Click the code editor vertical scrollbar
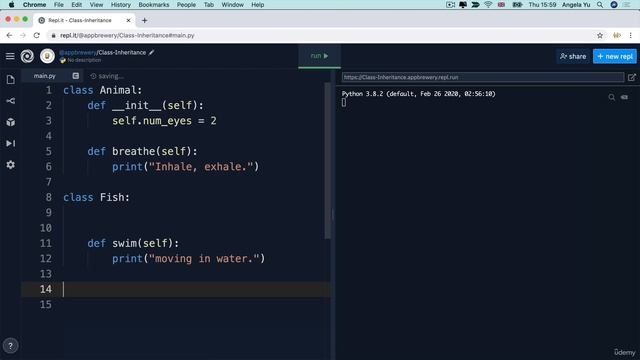640x360 pixels. (327, 161)
